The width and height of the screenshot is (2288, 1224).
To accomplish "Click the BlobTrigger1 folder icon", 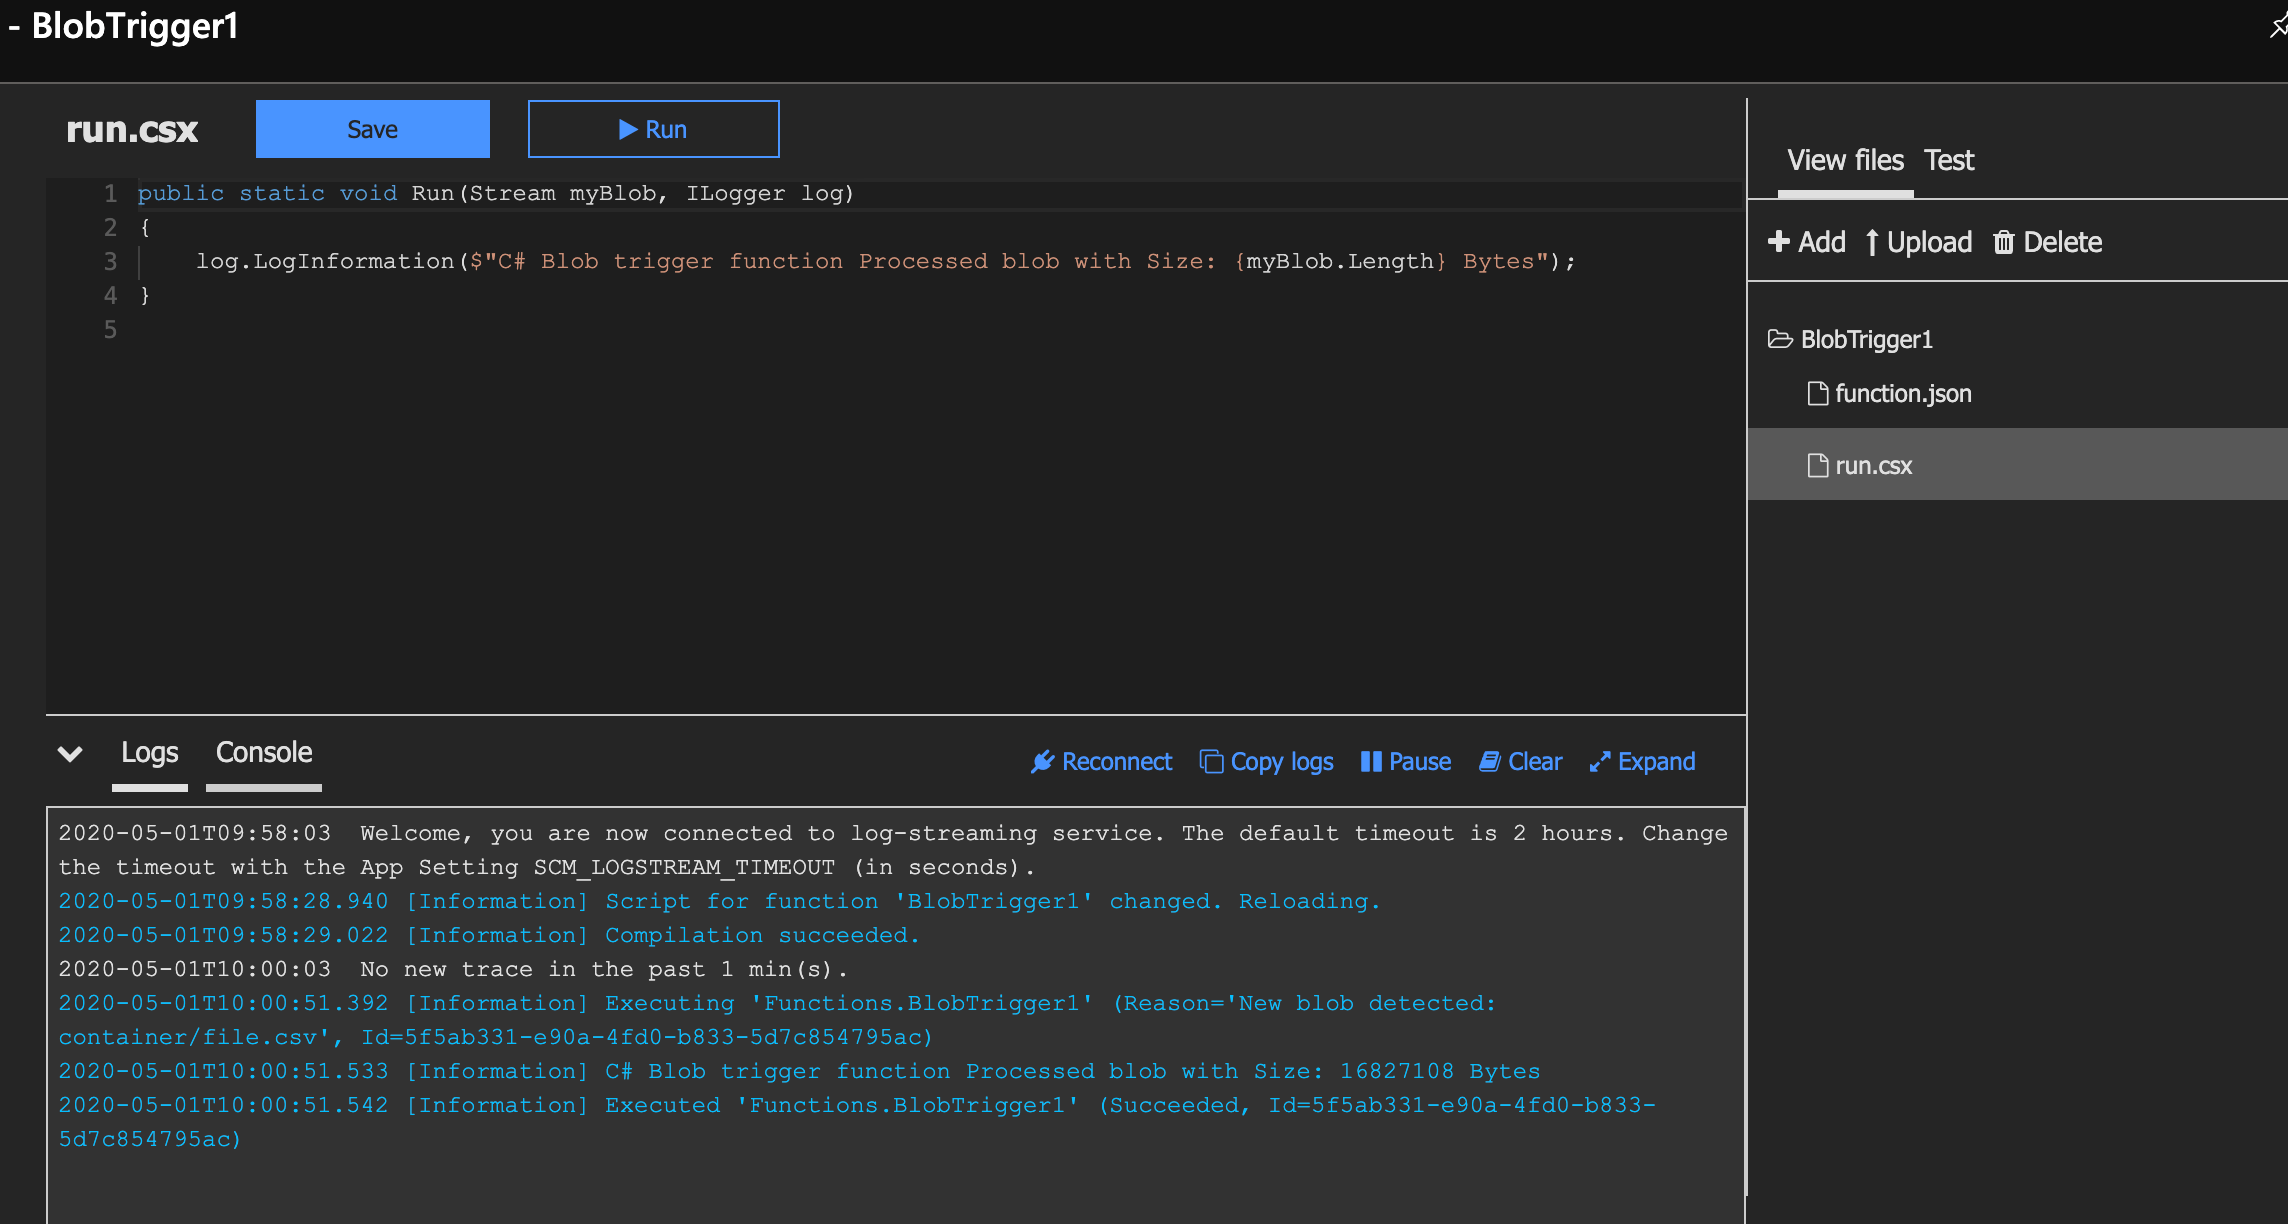I will click(x=1780, y=339).
